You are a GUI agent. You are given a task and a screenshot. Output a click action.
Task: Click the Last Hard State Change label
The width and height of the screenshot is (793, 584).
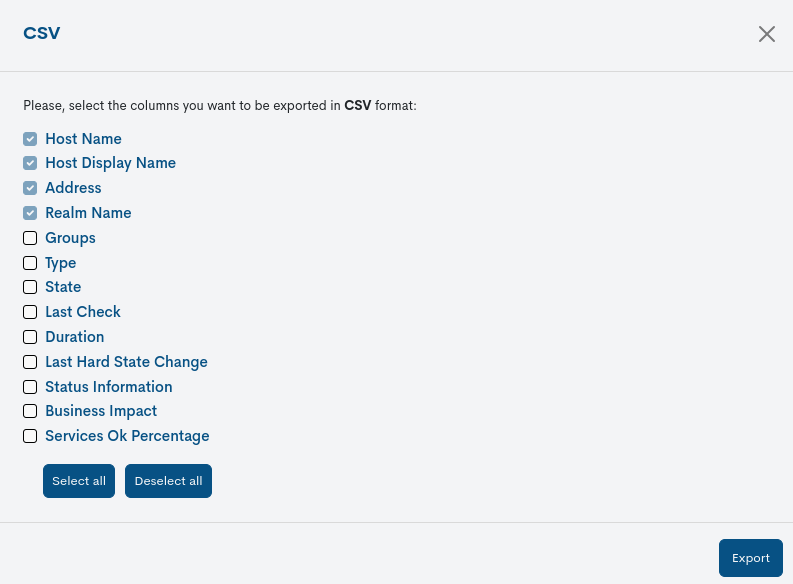click(x=126, y=362)
